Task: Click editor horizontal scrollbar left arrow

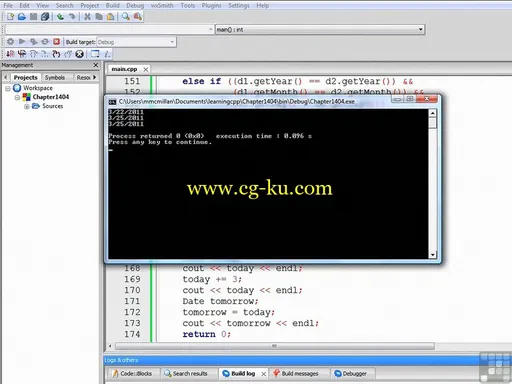Action: click(110, 346)
